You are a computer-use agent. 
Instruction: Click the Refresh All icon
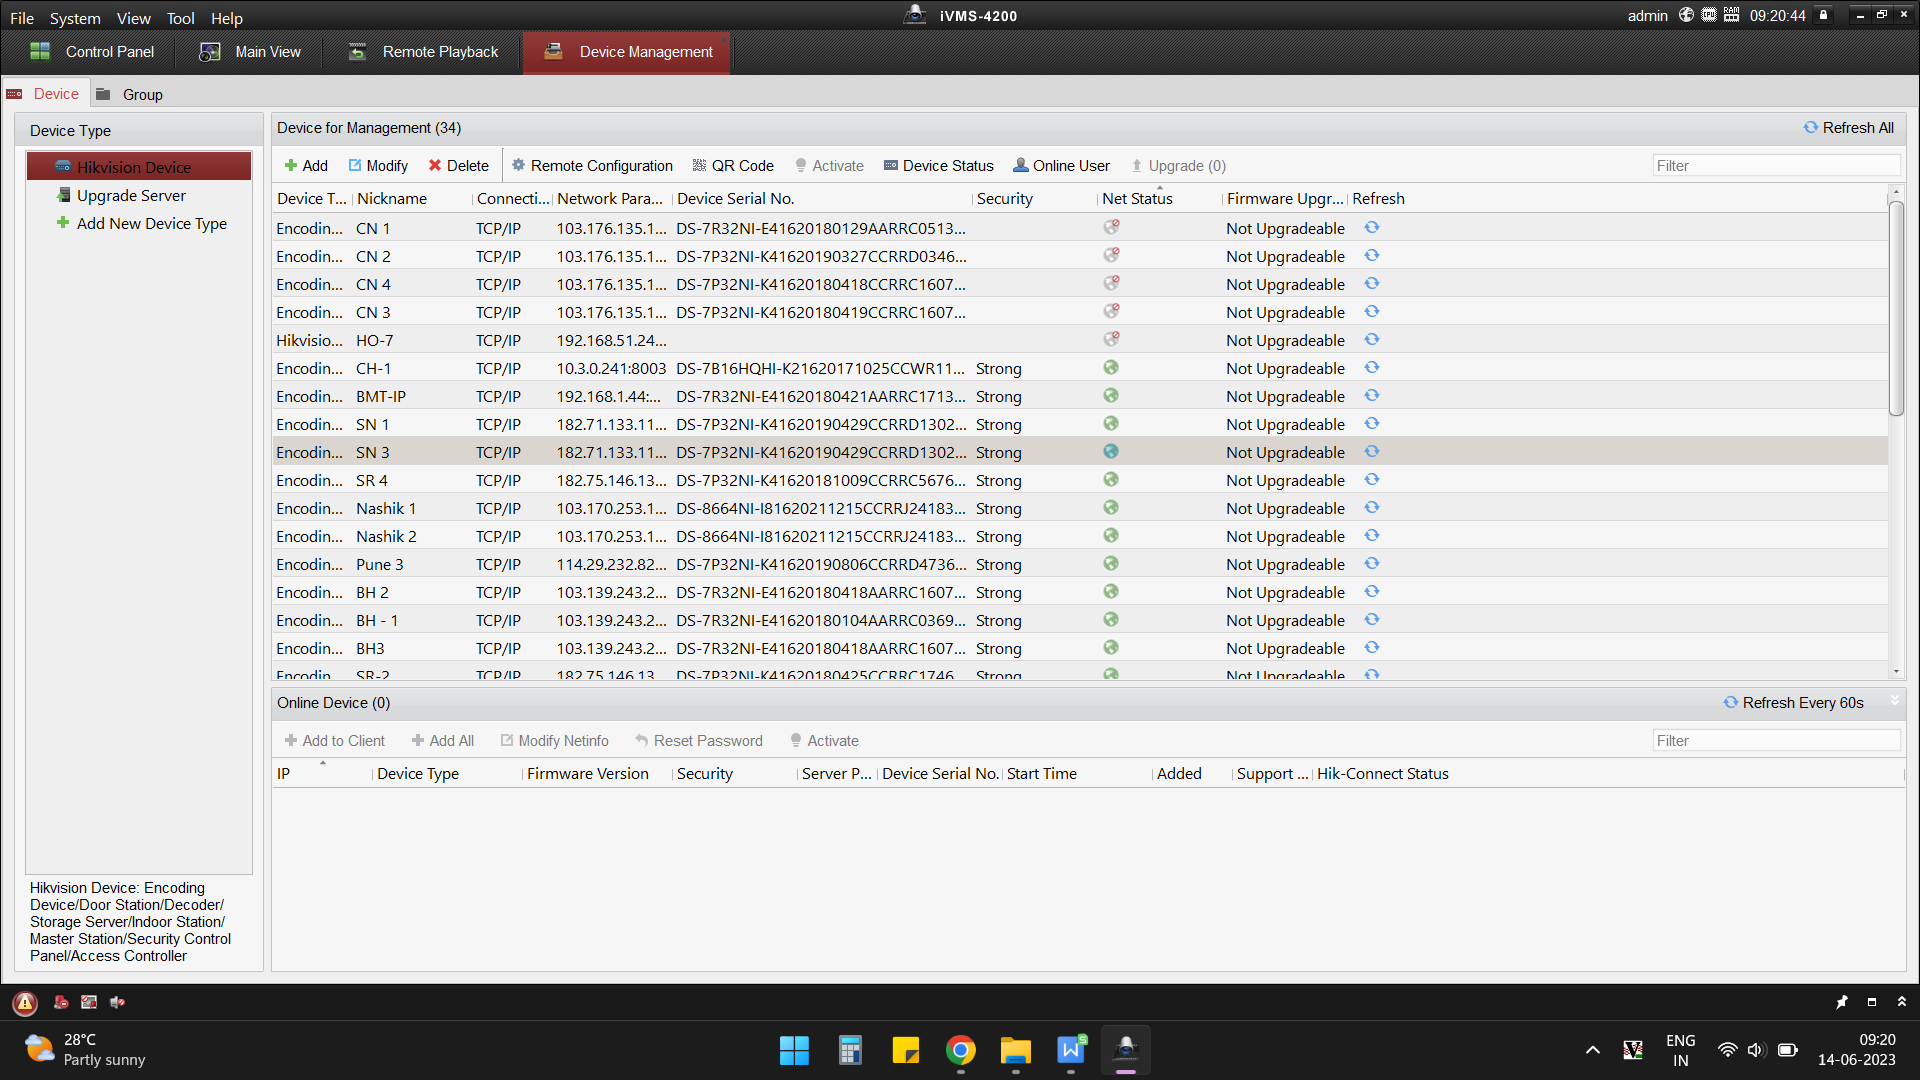pos(1810,128)
